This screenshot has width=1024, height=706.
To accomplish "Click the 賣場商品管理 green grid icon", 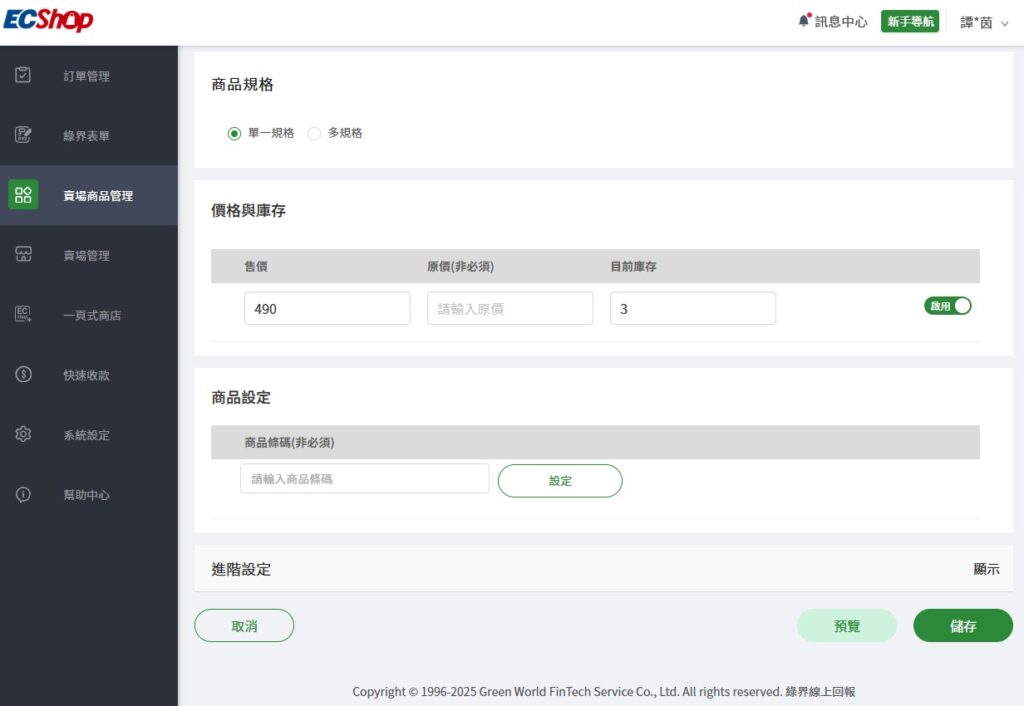I will [x=24, y=195].
